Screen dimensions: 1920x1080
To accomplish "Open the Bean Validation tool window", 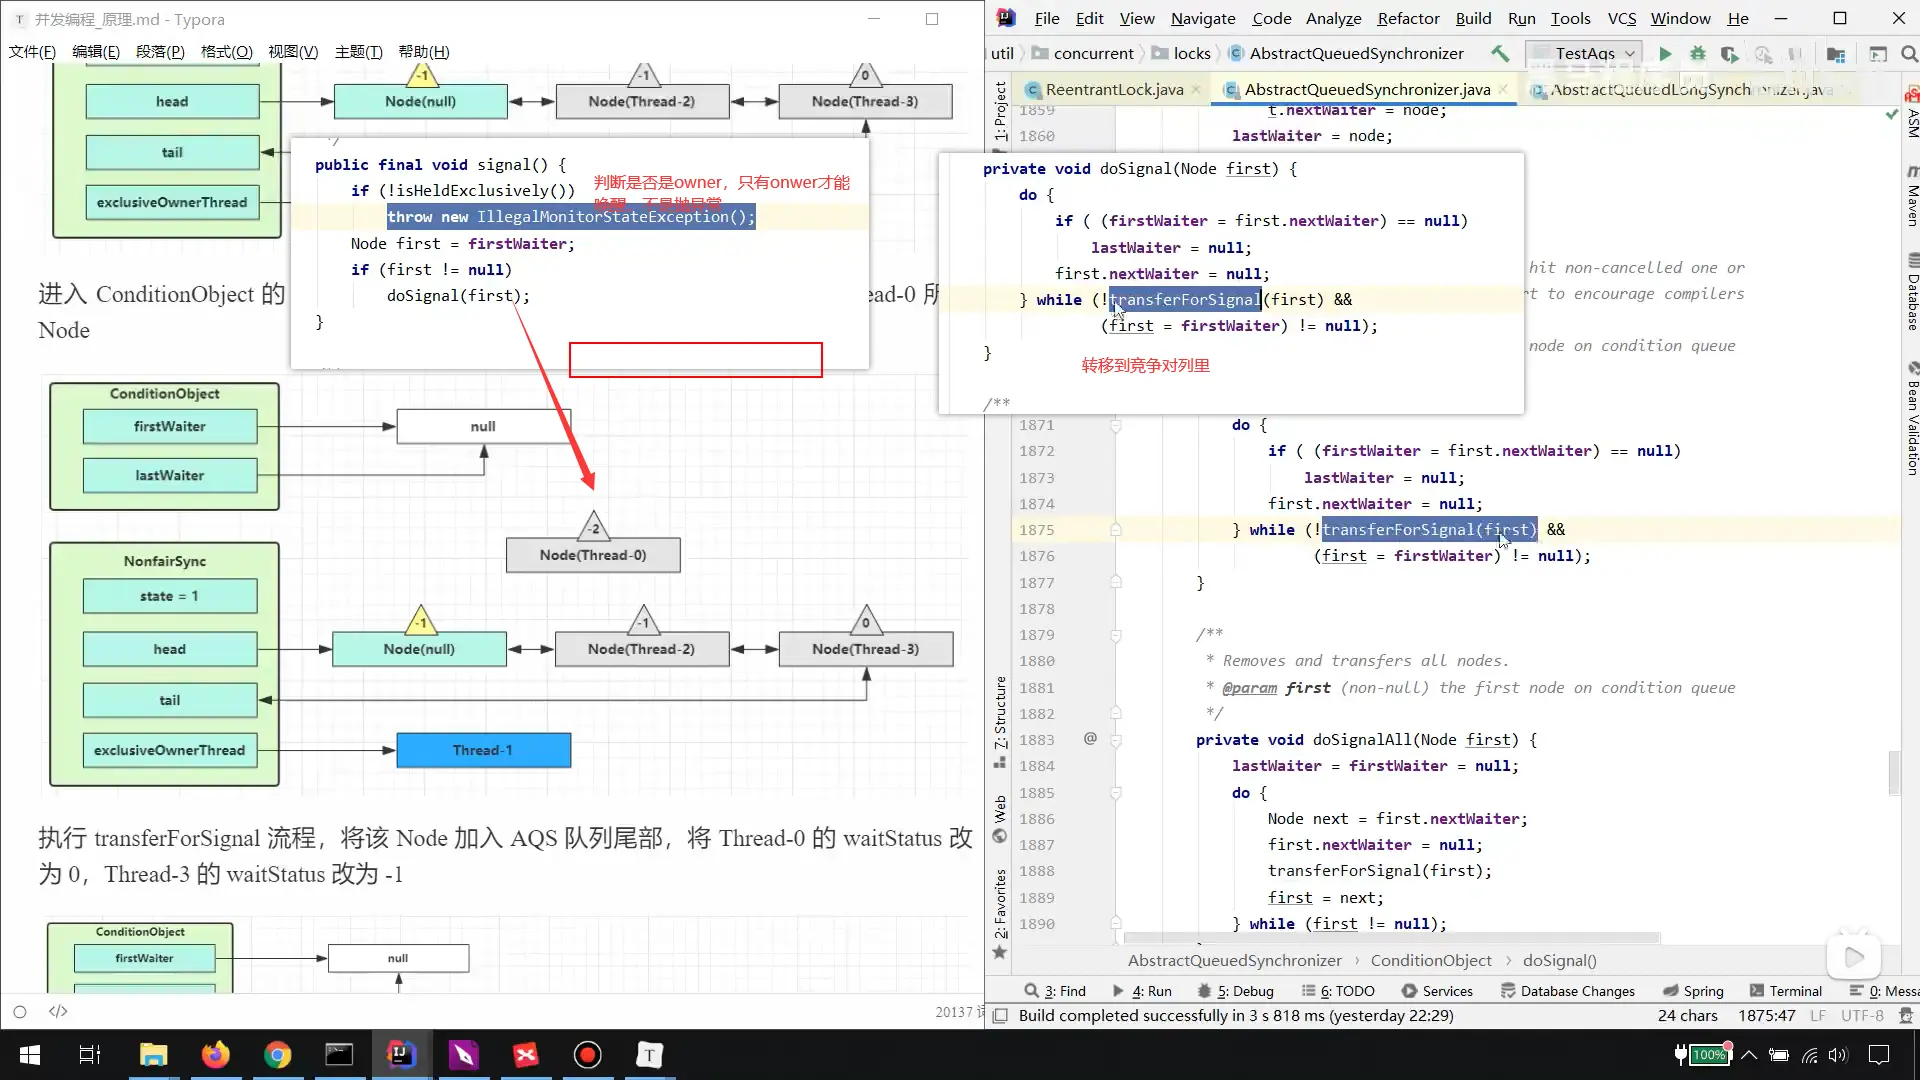I will (x=1911, y=417).
